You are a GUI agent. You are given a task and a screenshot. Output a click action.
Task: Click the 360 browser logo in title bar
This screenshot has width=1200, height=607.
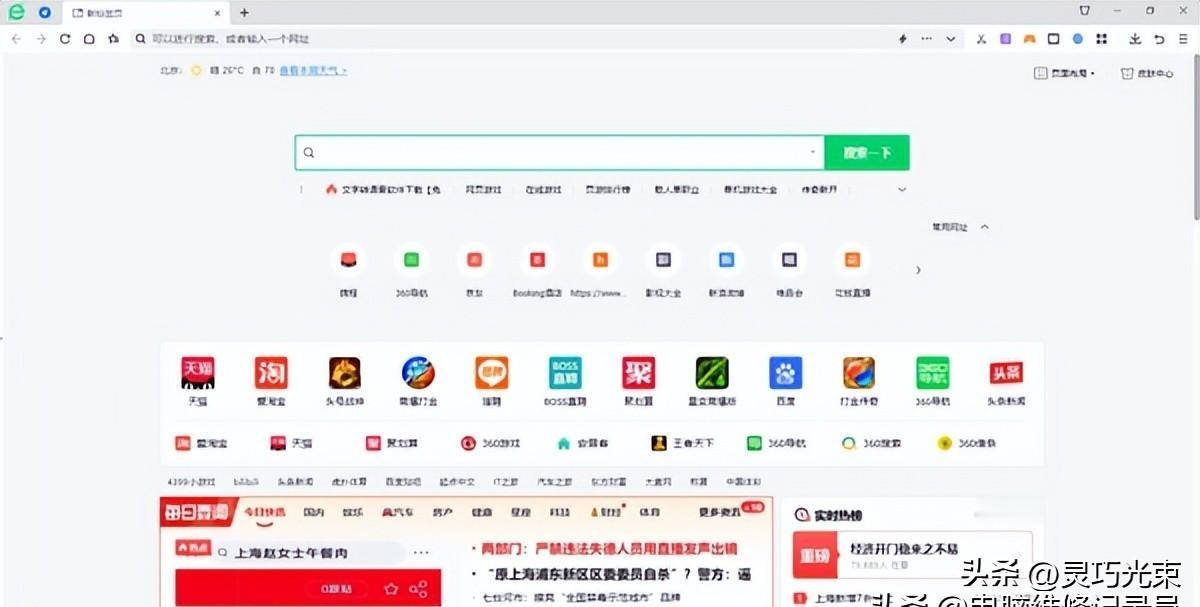(16, 12)
